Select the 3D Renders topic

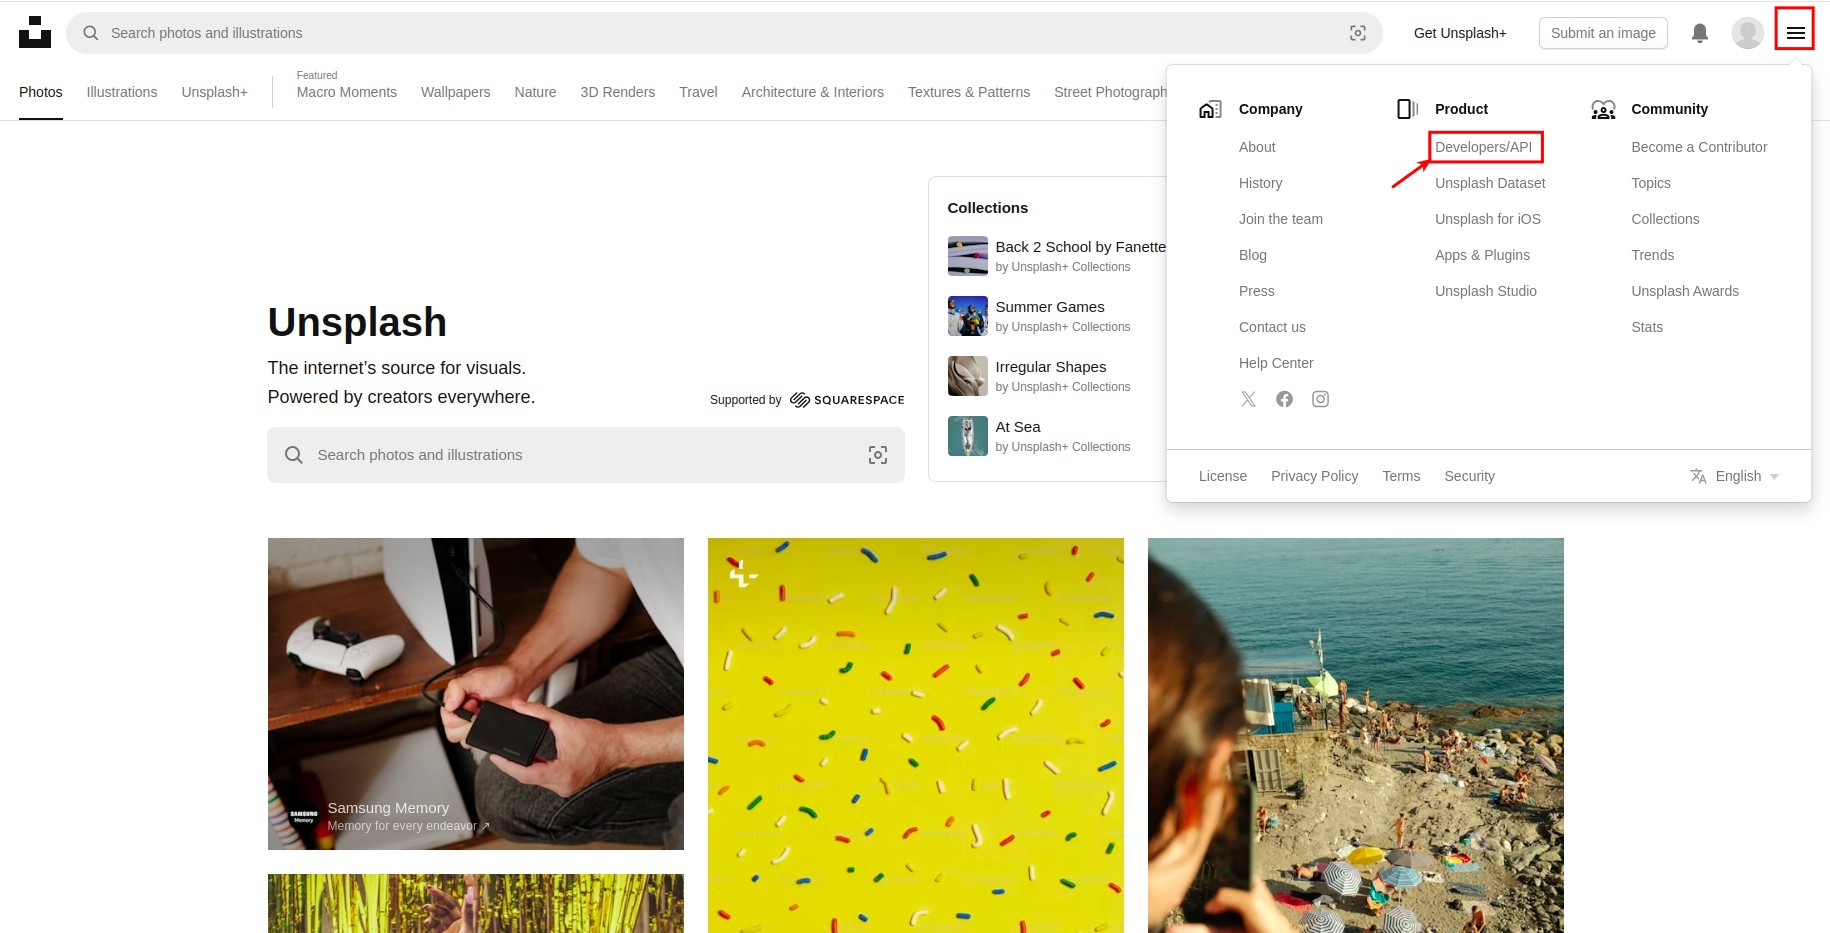click(x=618, y=92)
